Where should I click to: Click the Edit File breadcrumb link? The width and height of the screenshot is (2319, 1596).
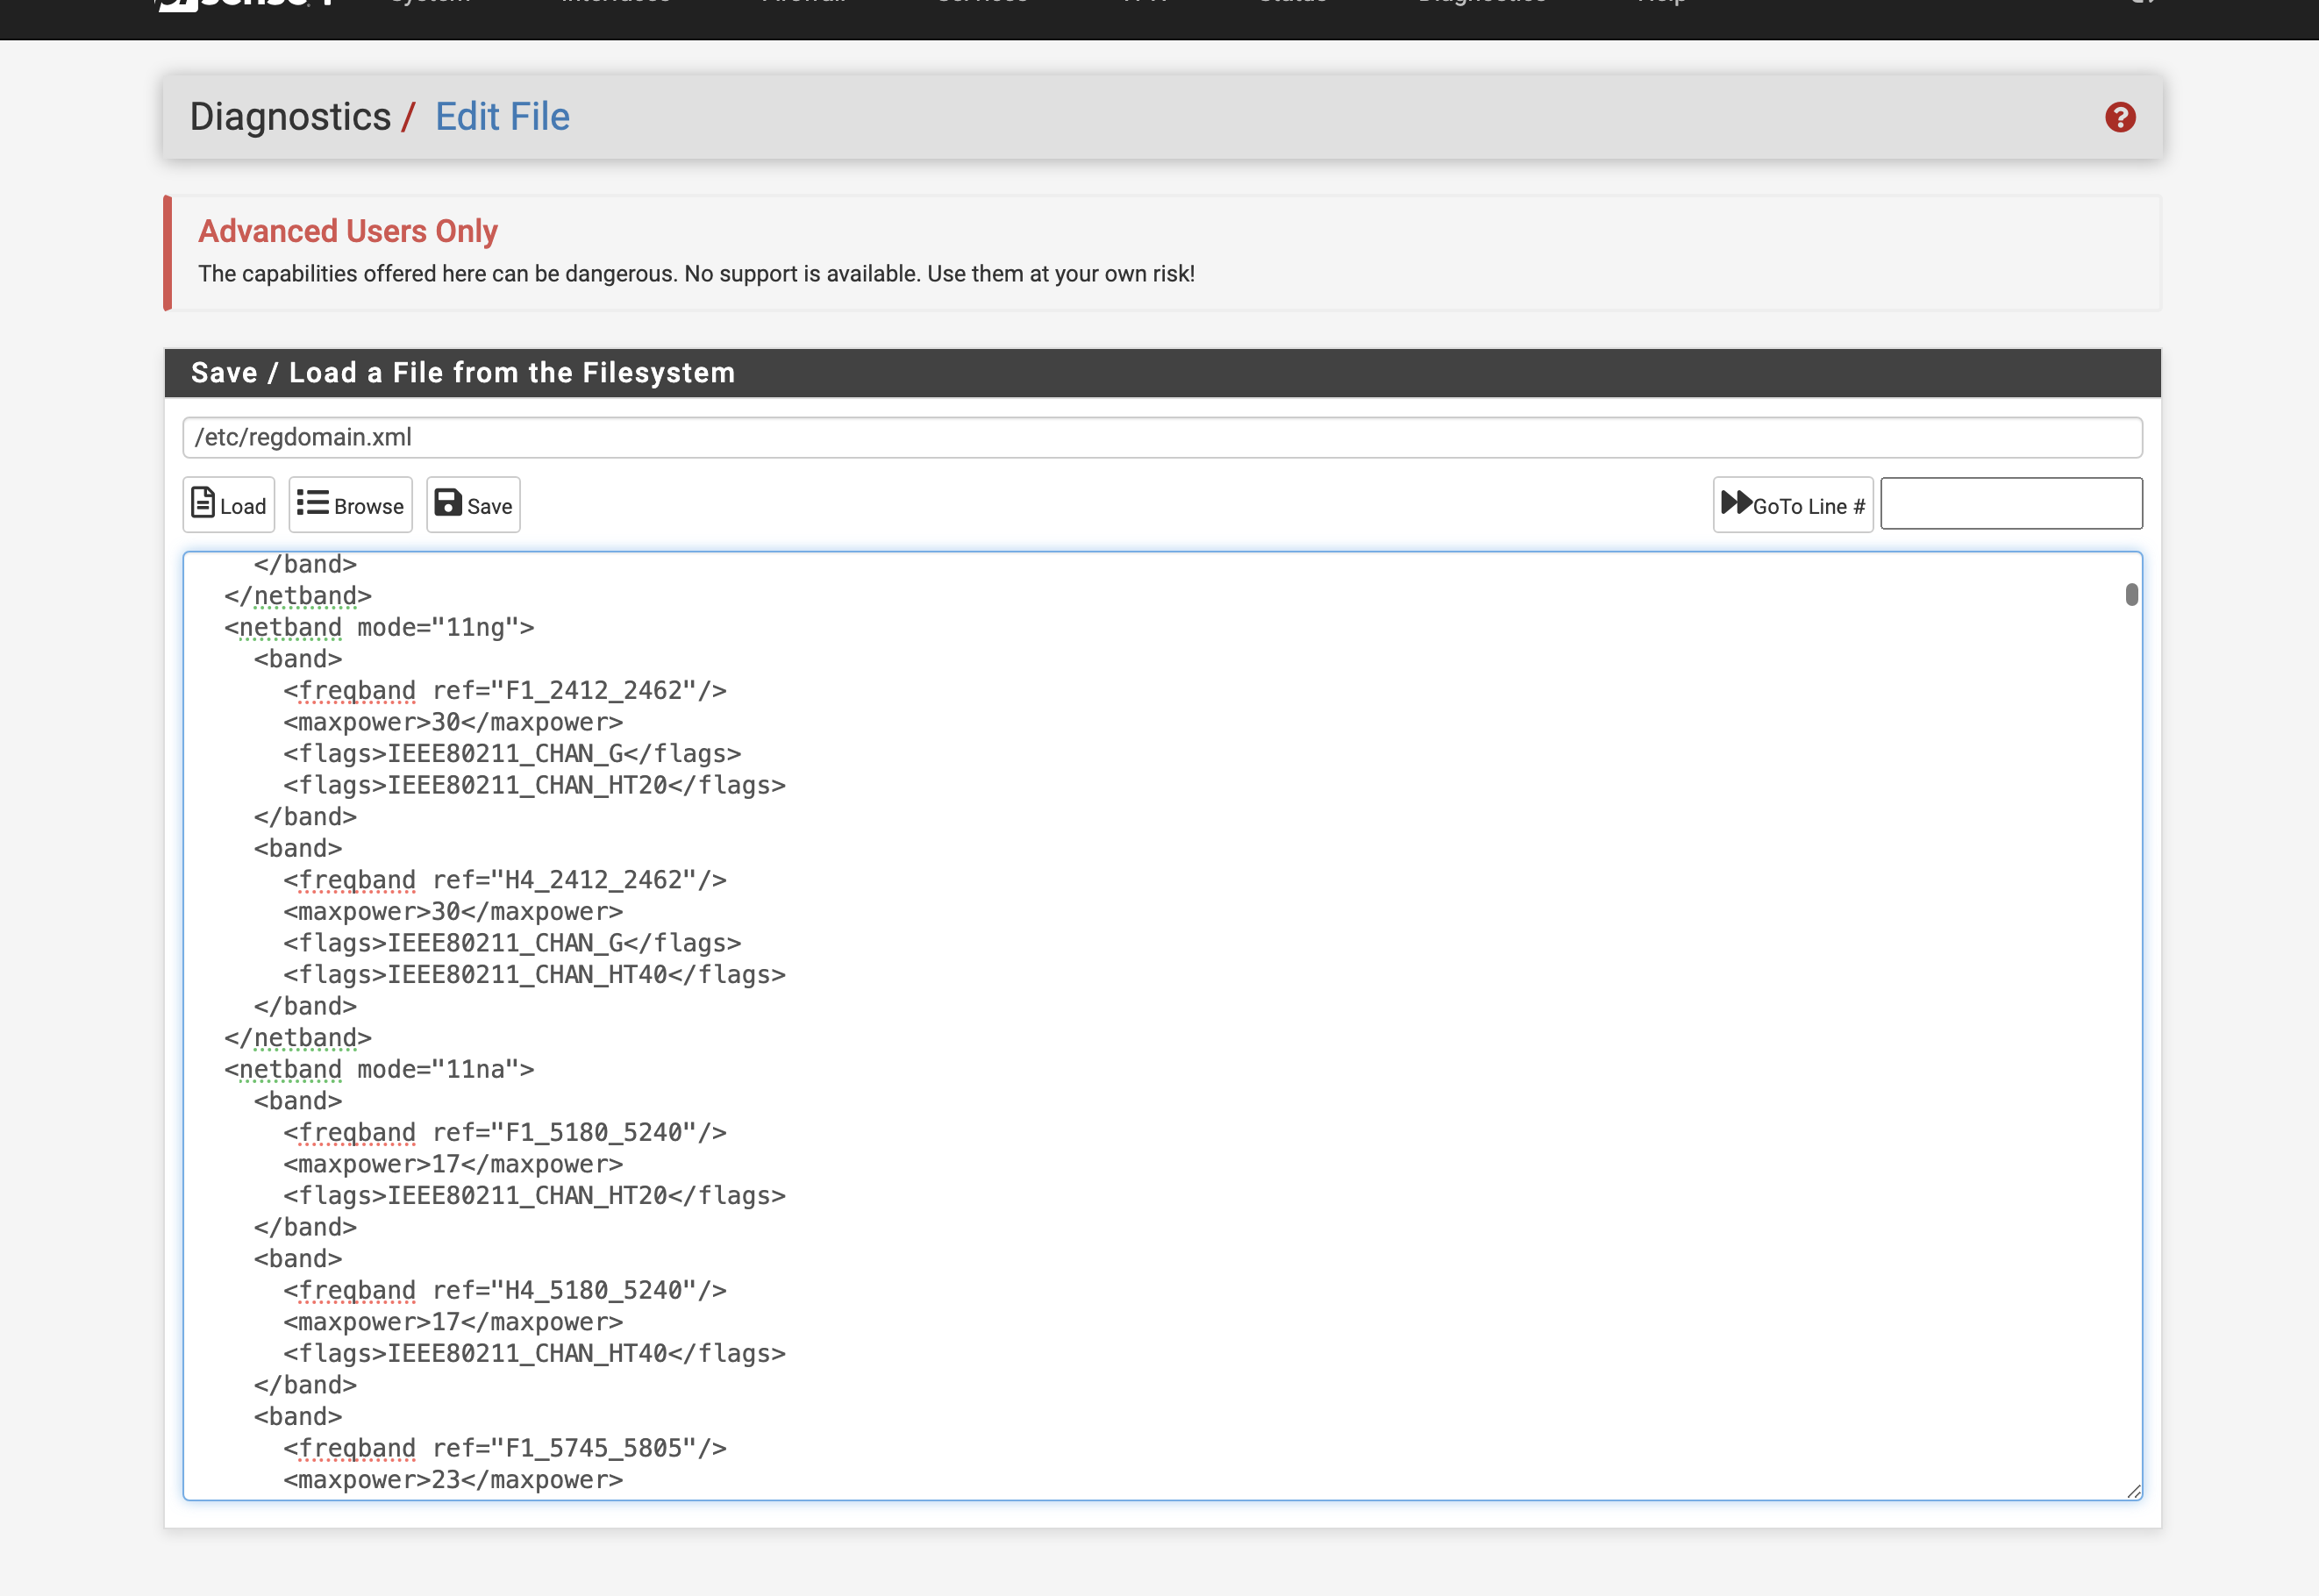(501, 117)
